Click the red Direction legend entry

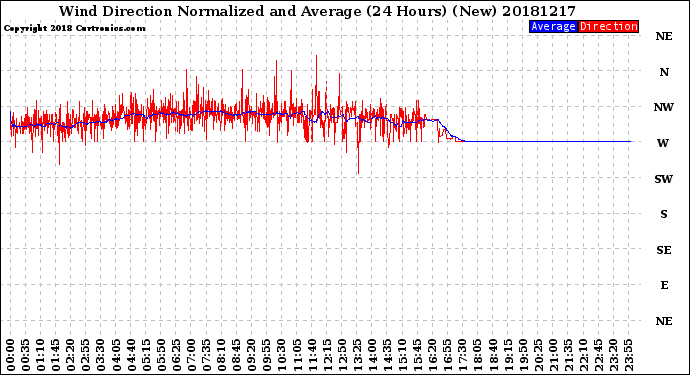(608, 26)
